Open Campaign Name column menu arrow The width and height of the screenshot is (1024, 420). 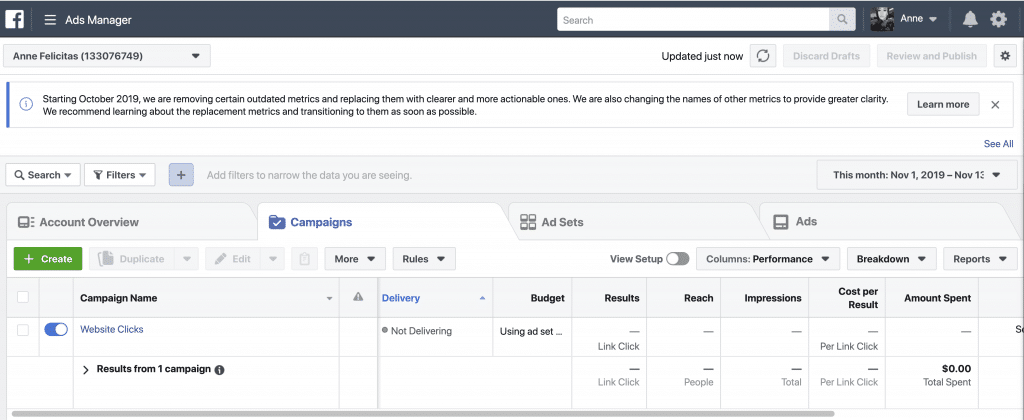pyautogui.click(x=329, y=299)
